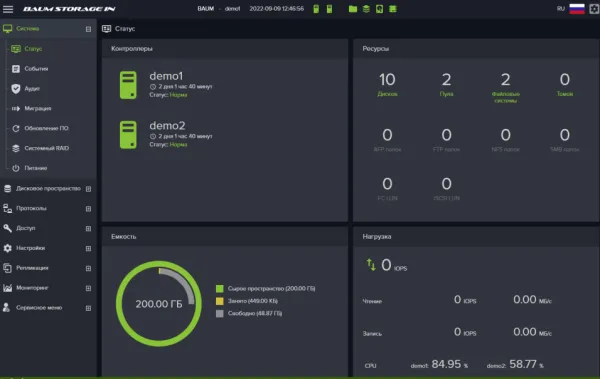Open Мониторинг menu label
Image resolution: width=600 pixels, height=379 pixels.
tap(32, 288)
